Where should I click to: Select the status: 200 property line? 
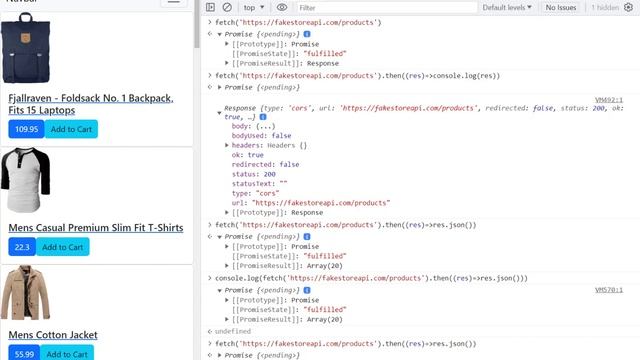point(253,174)
